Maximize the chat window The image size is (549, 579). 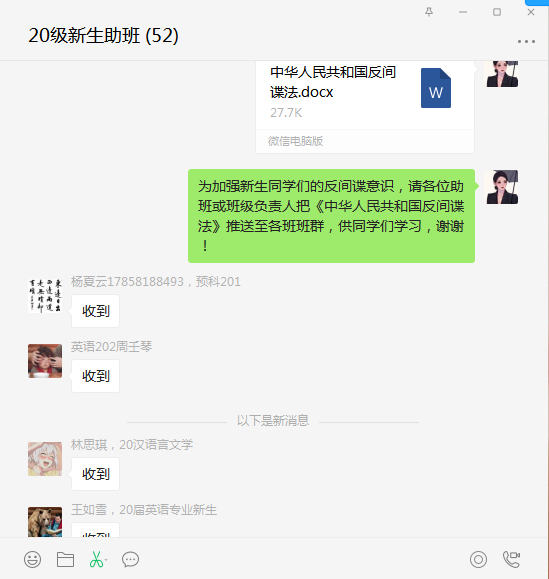coord(497,12)
